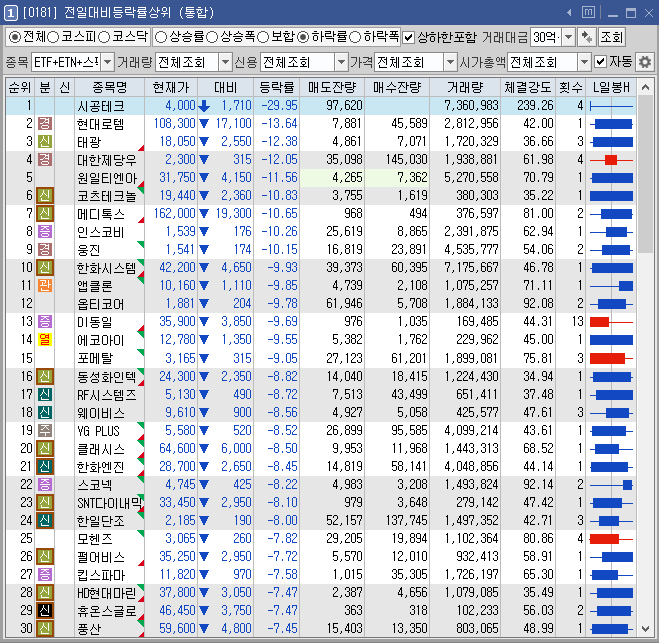659x643 pixels.
Task: Click the 신 column header
Action: (64, 87)
